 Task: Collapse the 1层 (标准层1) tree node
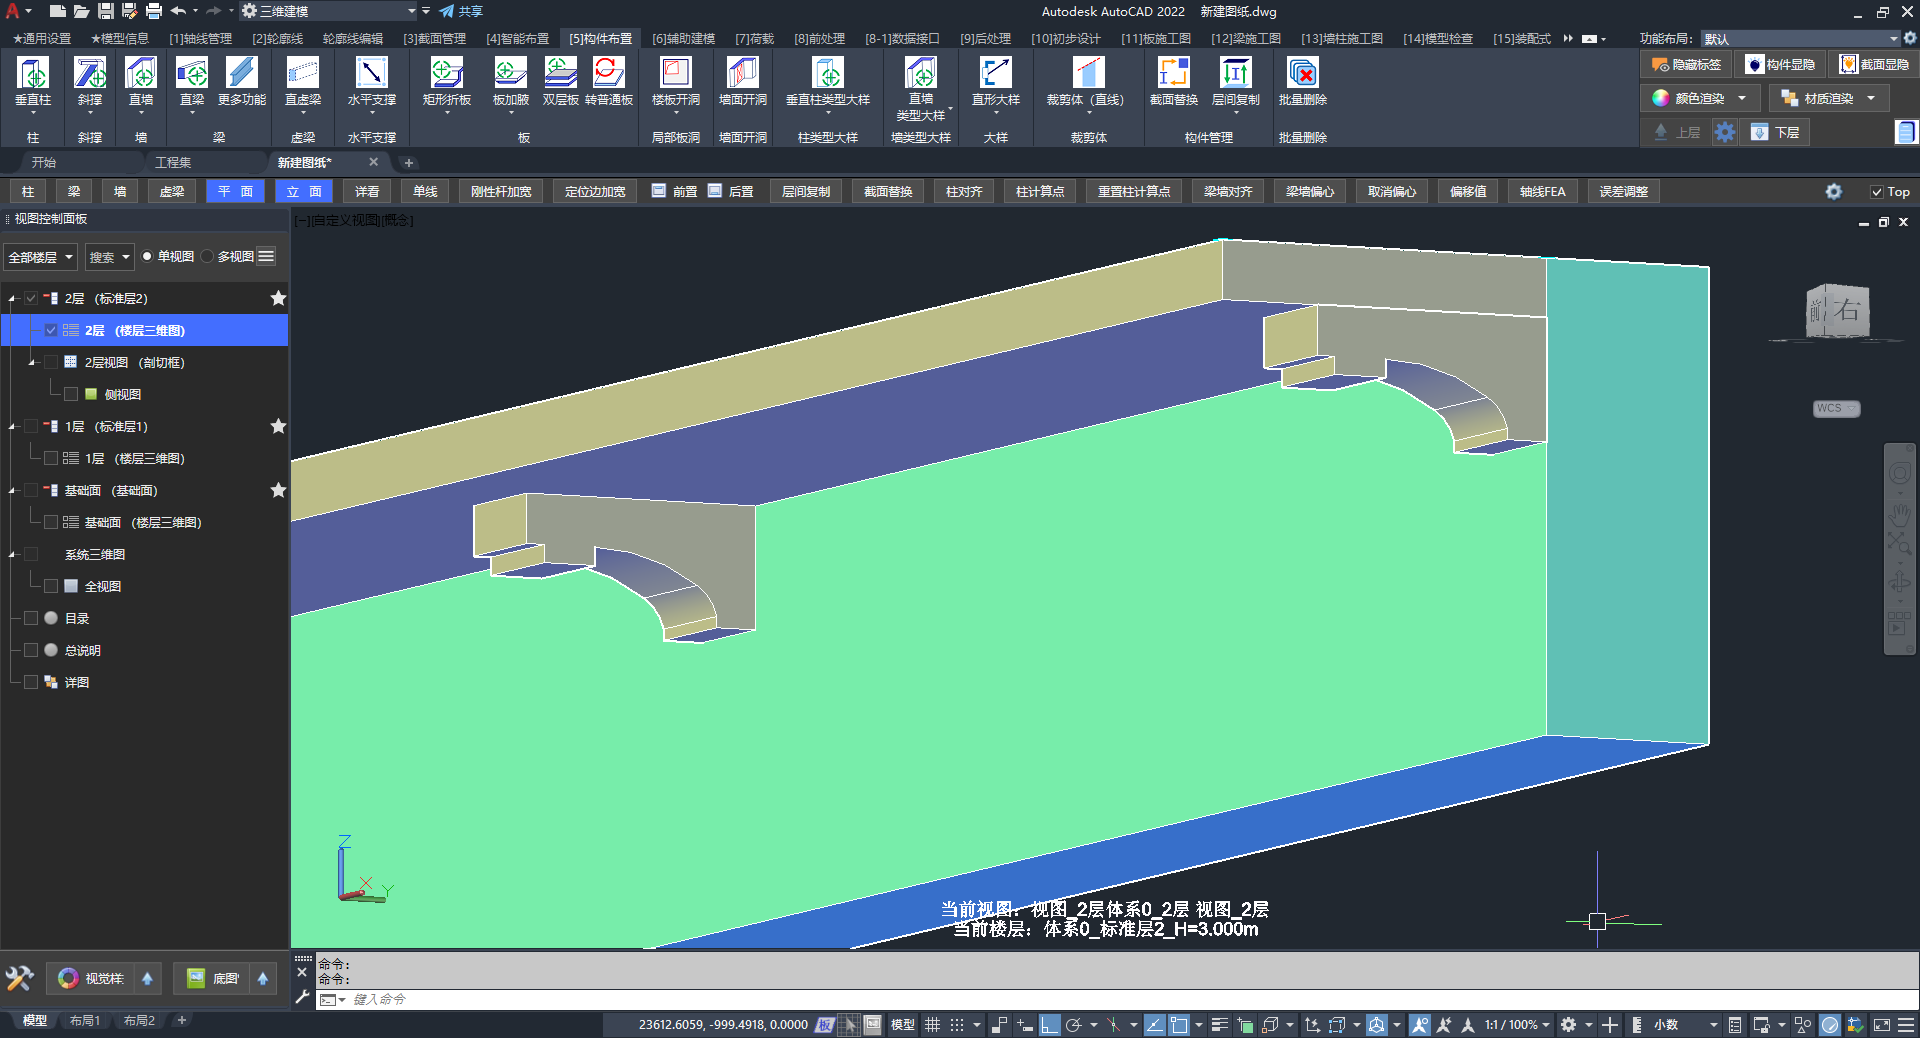tap(12, 427)
